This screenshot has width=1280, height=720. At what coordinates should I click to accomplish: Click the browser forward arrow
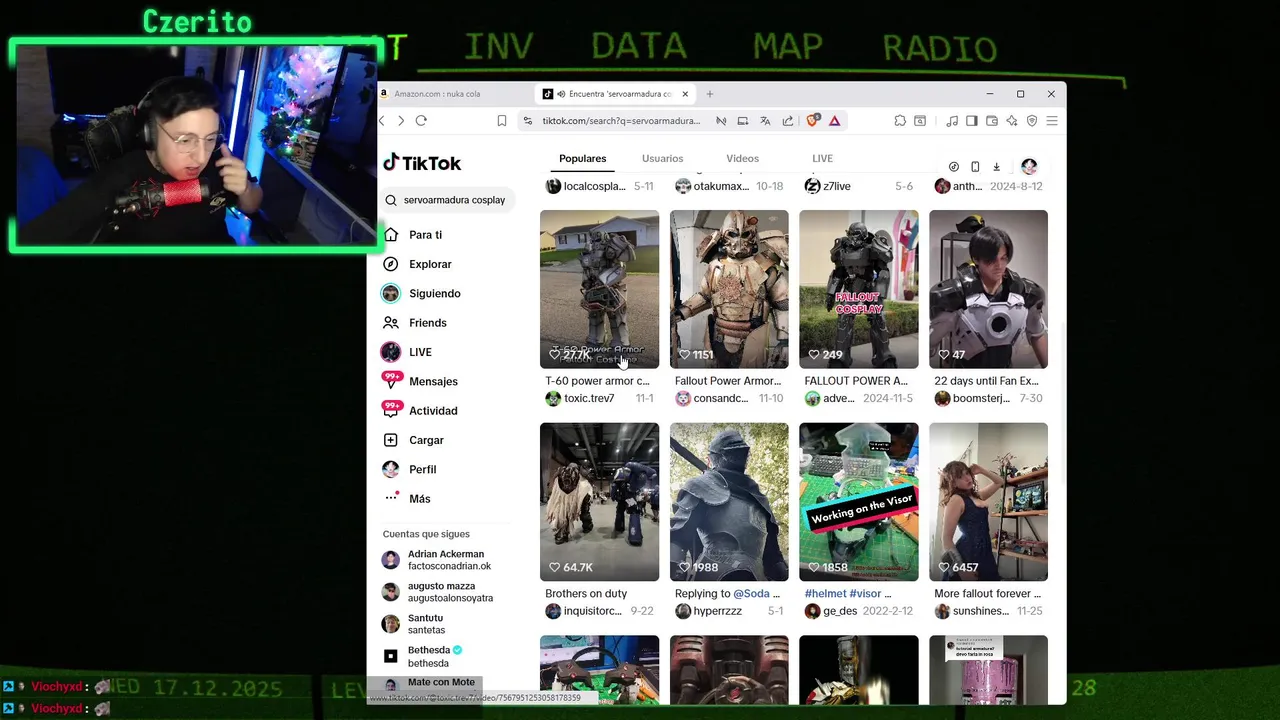pyautogui.click(x=401, y=121)
